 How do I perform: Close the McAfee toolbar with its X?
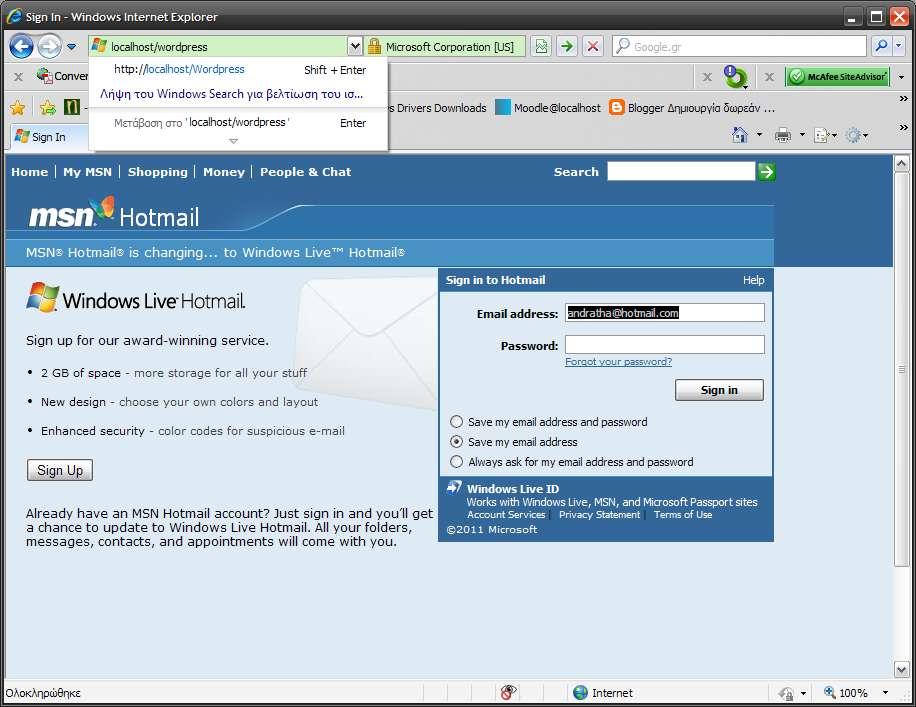click(x=769, y=77)
